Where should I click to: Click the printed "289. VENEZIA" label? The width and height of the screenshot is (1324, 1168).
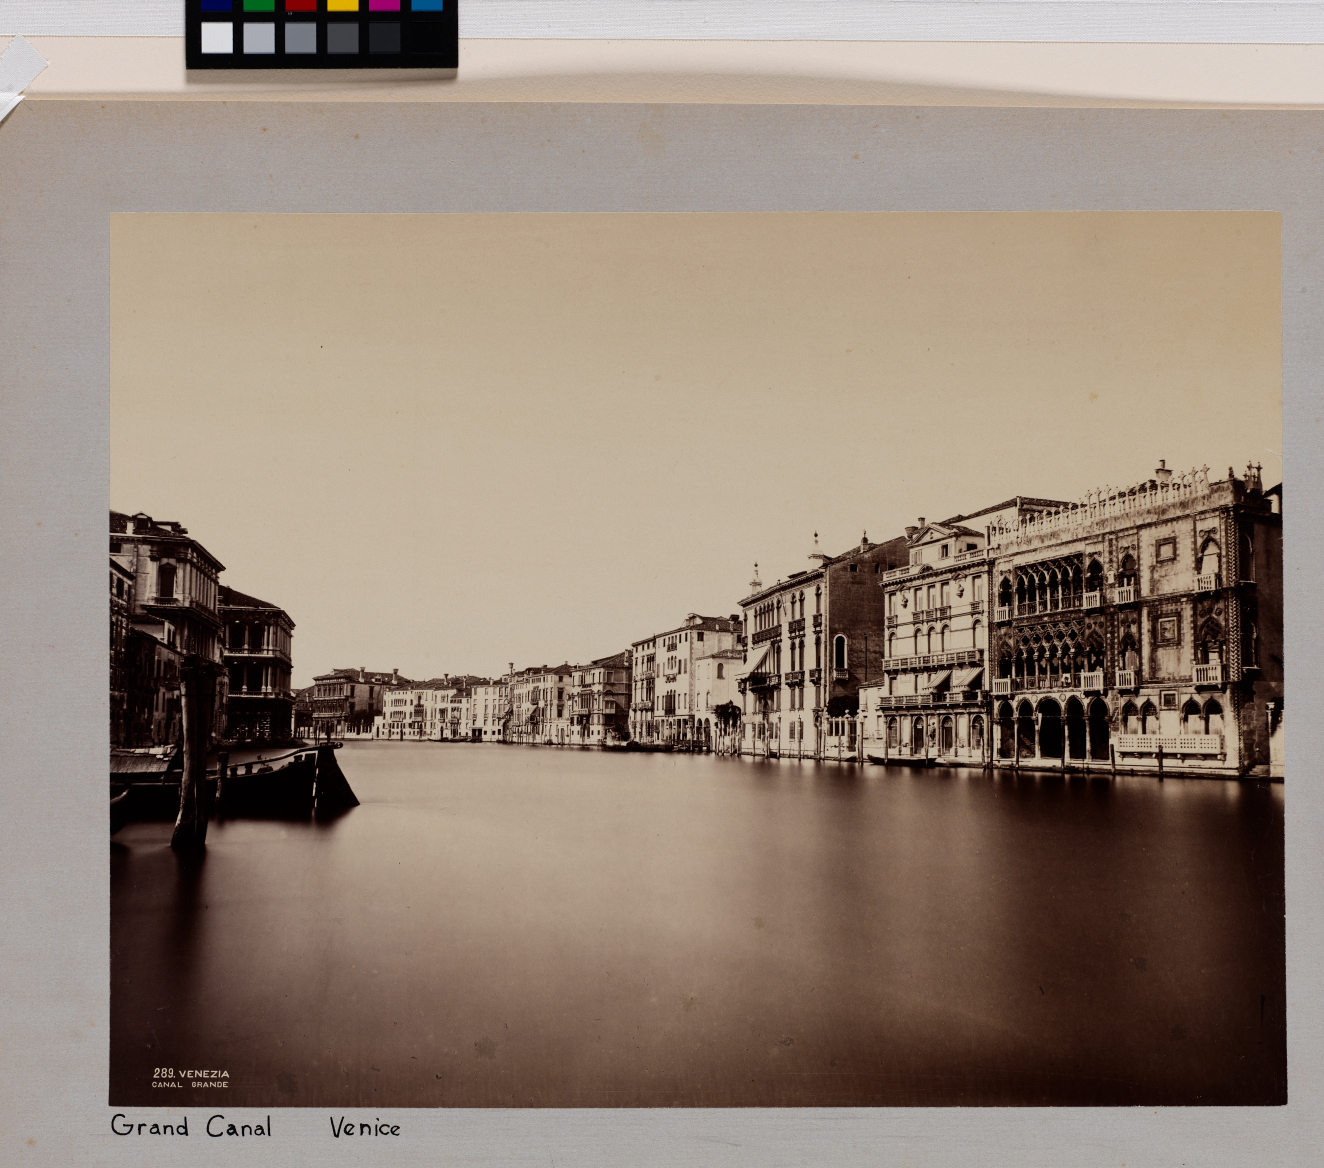point(191,1073)
